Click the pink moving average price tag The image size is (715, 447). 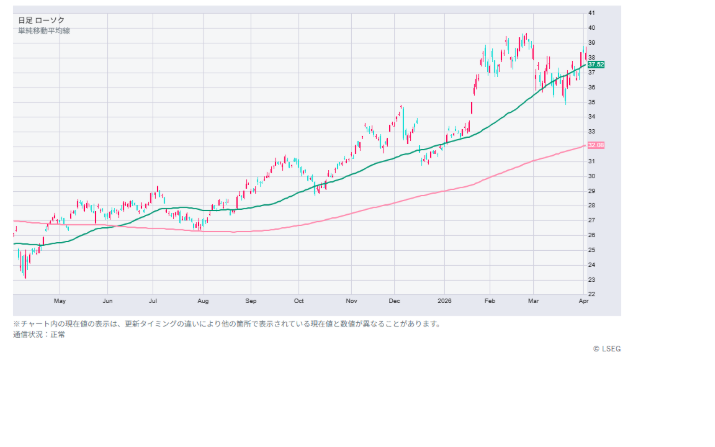[x=596, y=145]
